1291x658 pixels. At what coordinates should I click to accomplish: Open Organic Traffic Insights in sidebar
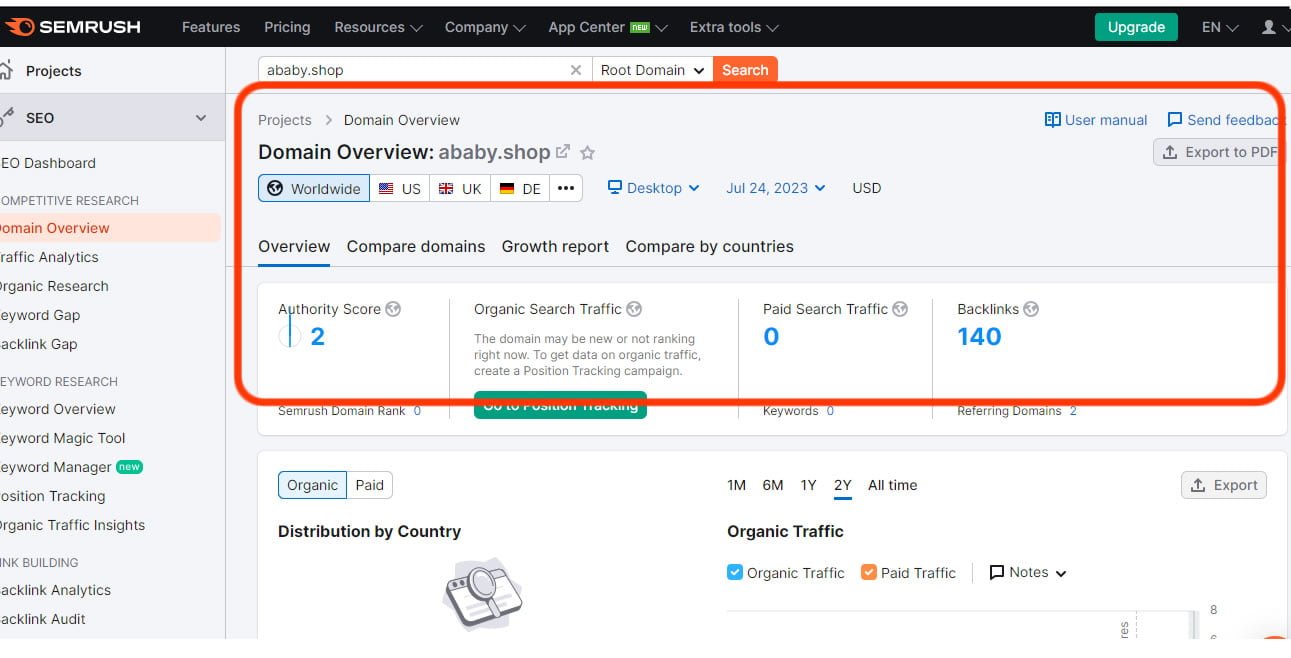click(x=71, y=525)
